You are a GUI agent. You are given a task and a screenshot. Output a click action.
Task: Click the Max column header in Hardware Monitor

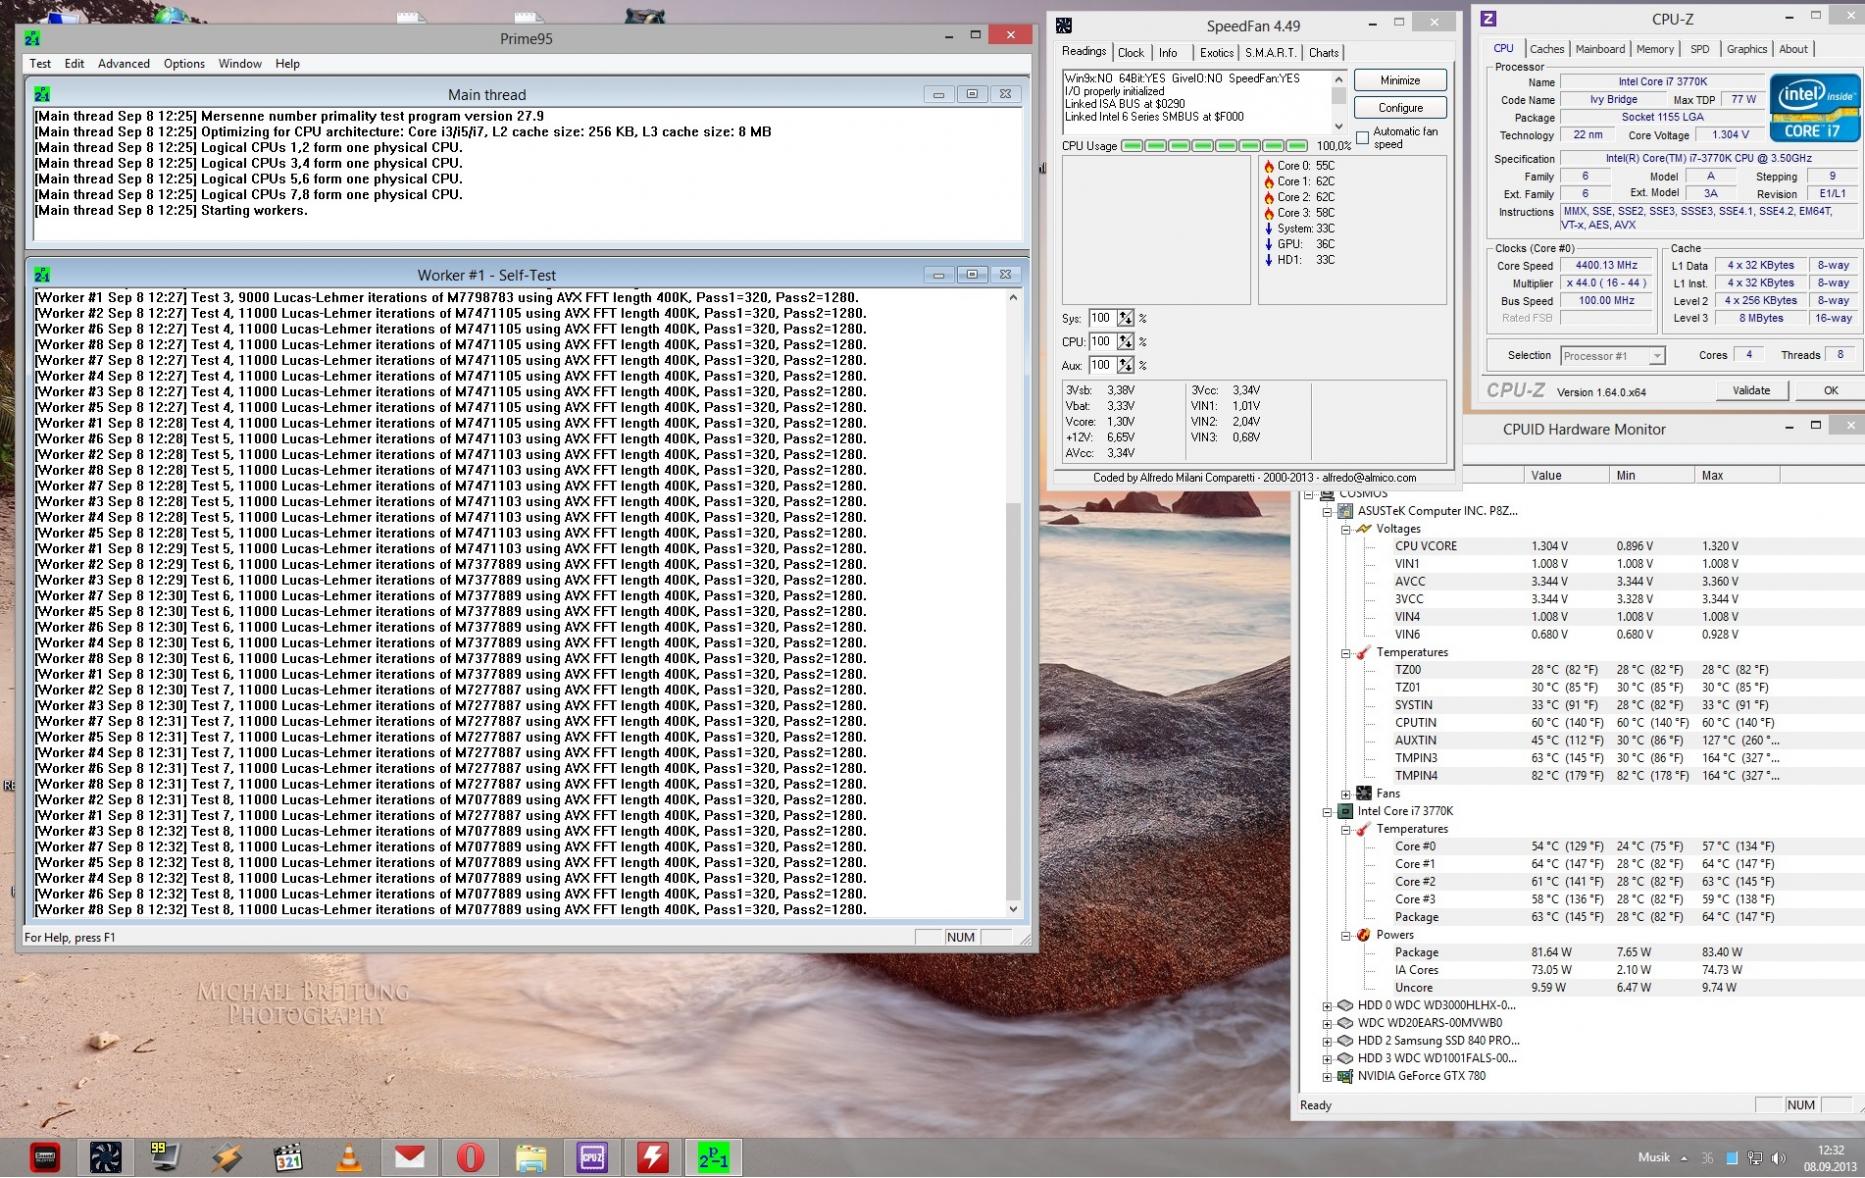(1740, 475)
